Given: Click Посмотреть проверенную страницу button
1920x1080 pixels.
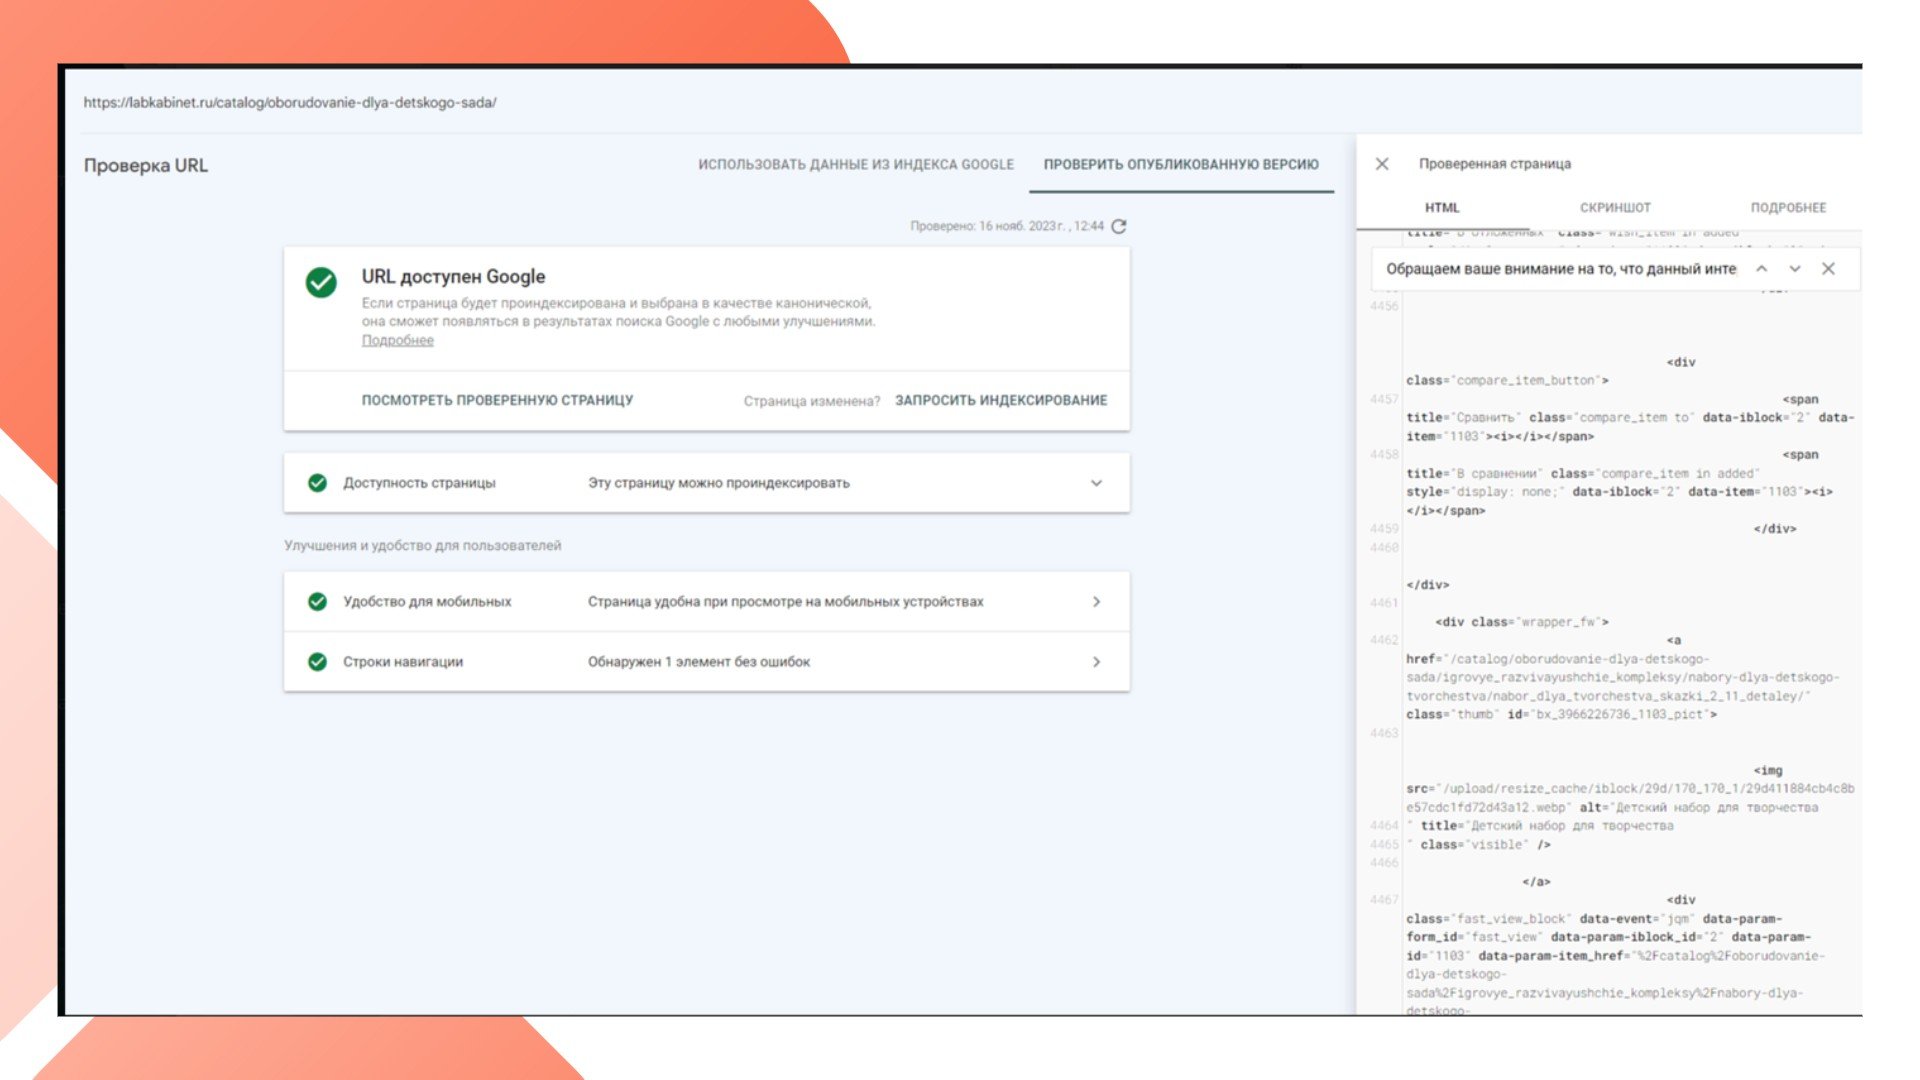Looking at the screenshot, I should pos(497,400).
